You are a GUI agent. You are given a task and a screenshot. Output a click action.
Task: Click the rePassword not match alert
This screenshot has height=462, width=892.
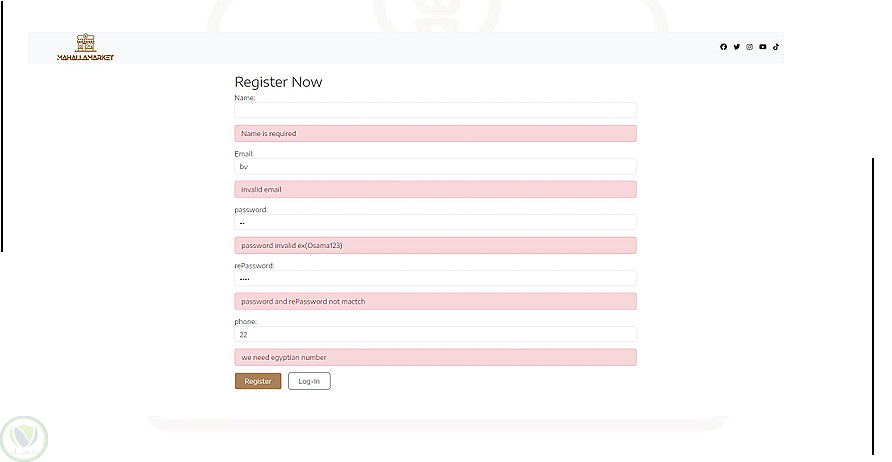tap(435, 301)
